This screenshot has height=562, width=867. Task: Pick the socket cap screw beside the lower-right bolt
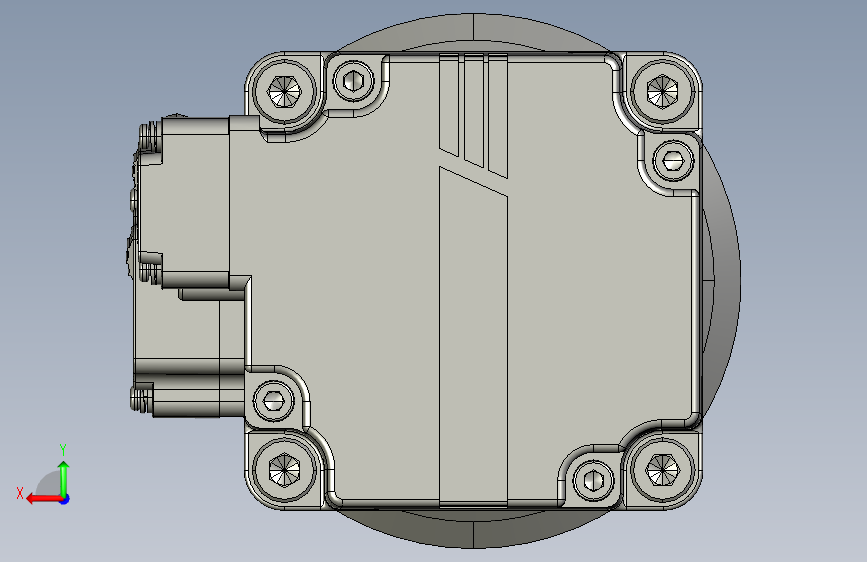593,481
